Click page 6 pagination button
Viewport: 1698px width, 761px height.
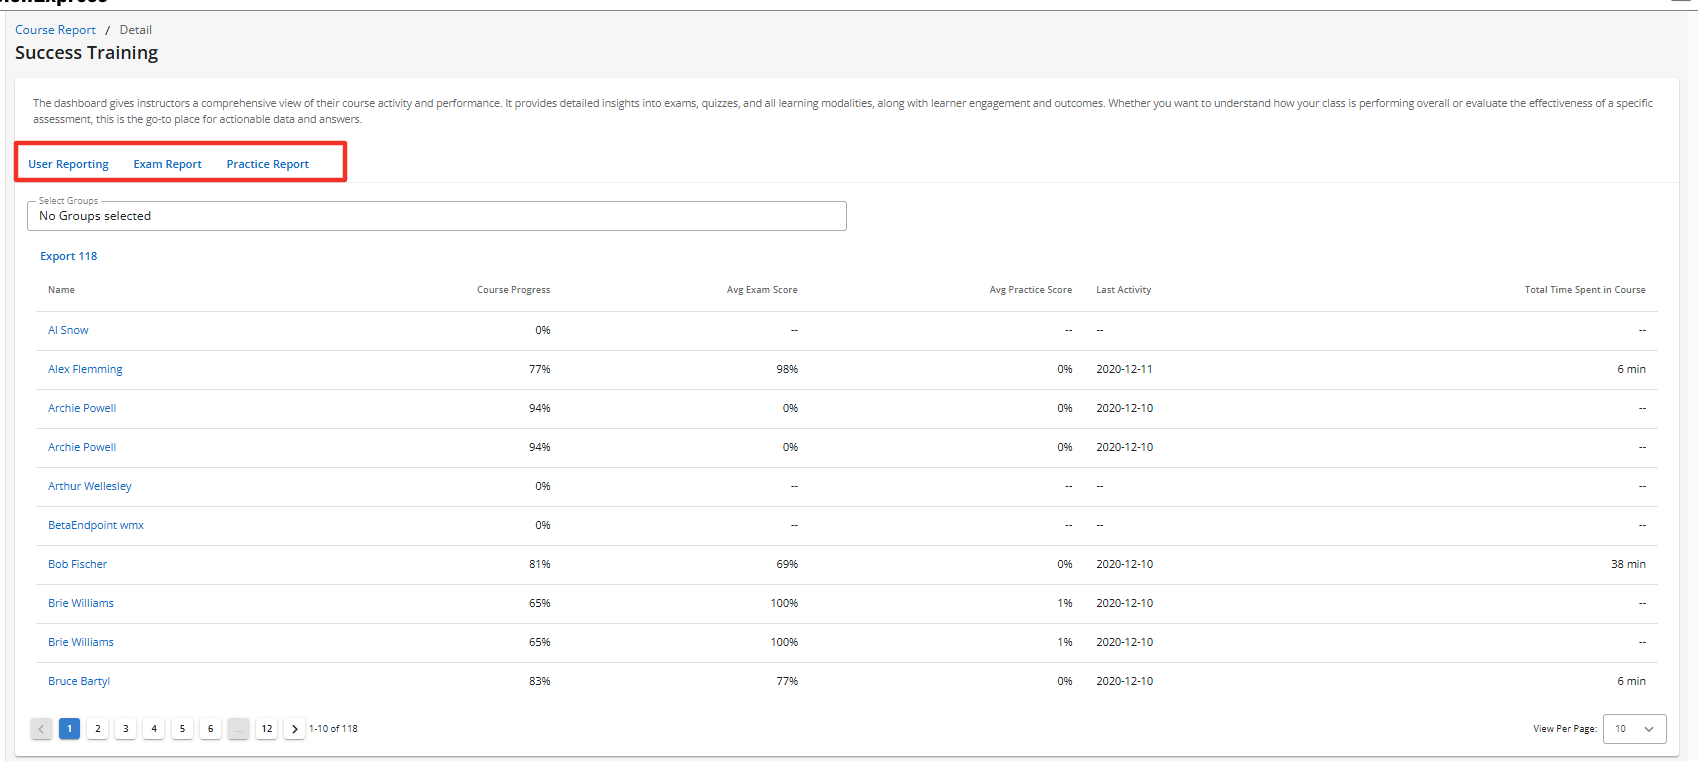point(210,729)
